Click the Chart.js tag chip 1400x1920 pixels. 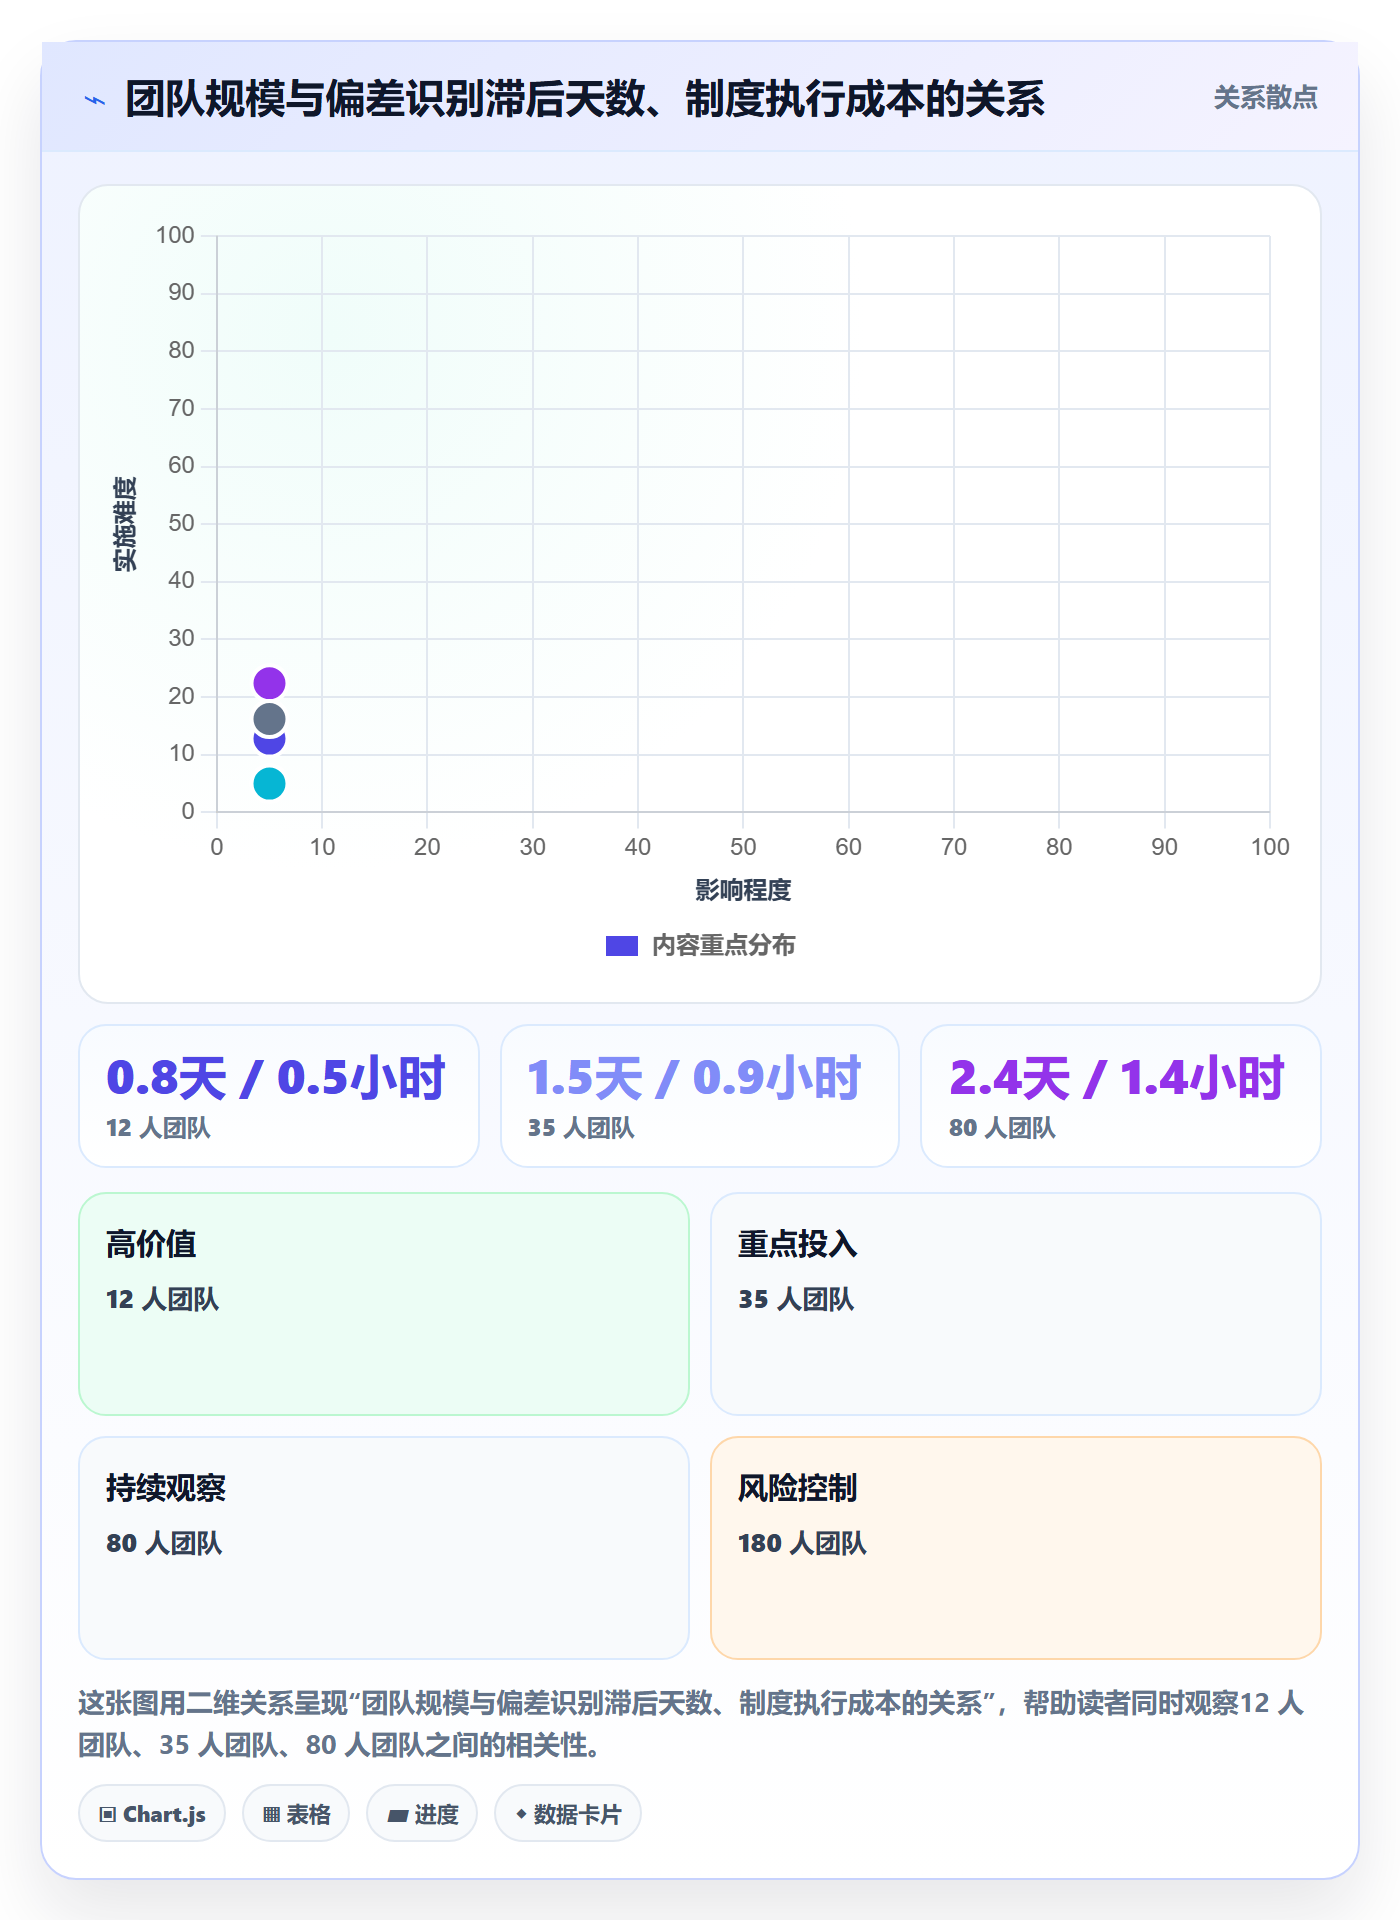[x=152, y=1814]
